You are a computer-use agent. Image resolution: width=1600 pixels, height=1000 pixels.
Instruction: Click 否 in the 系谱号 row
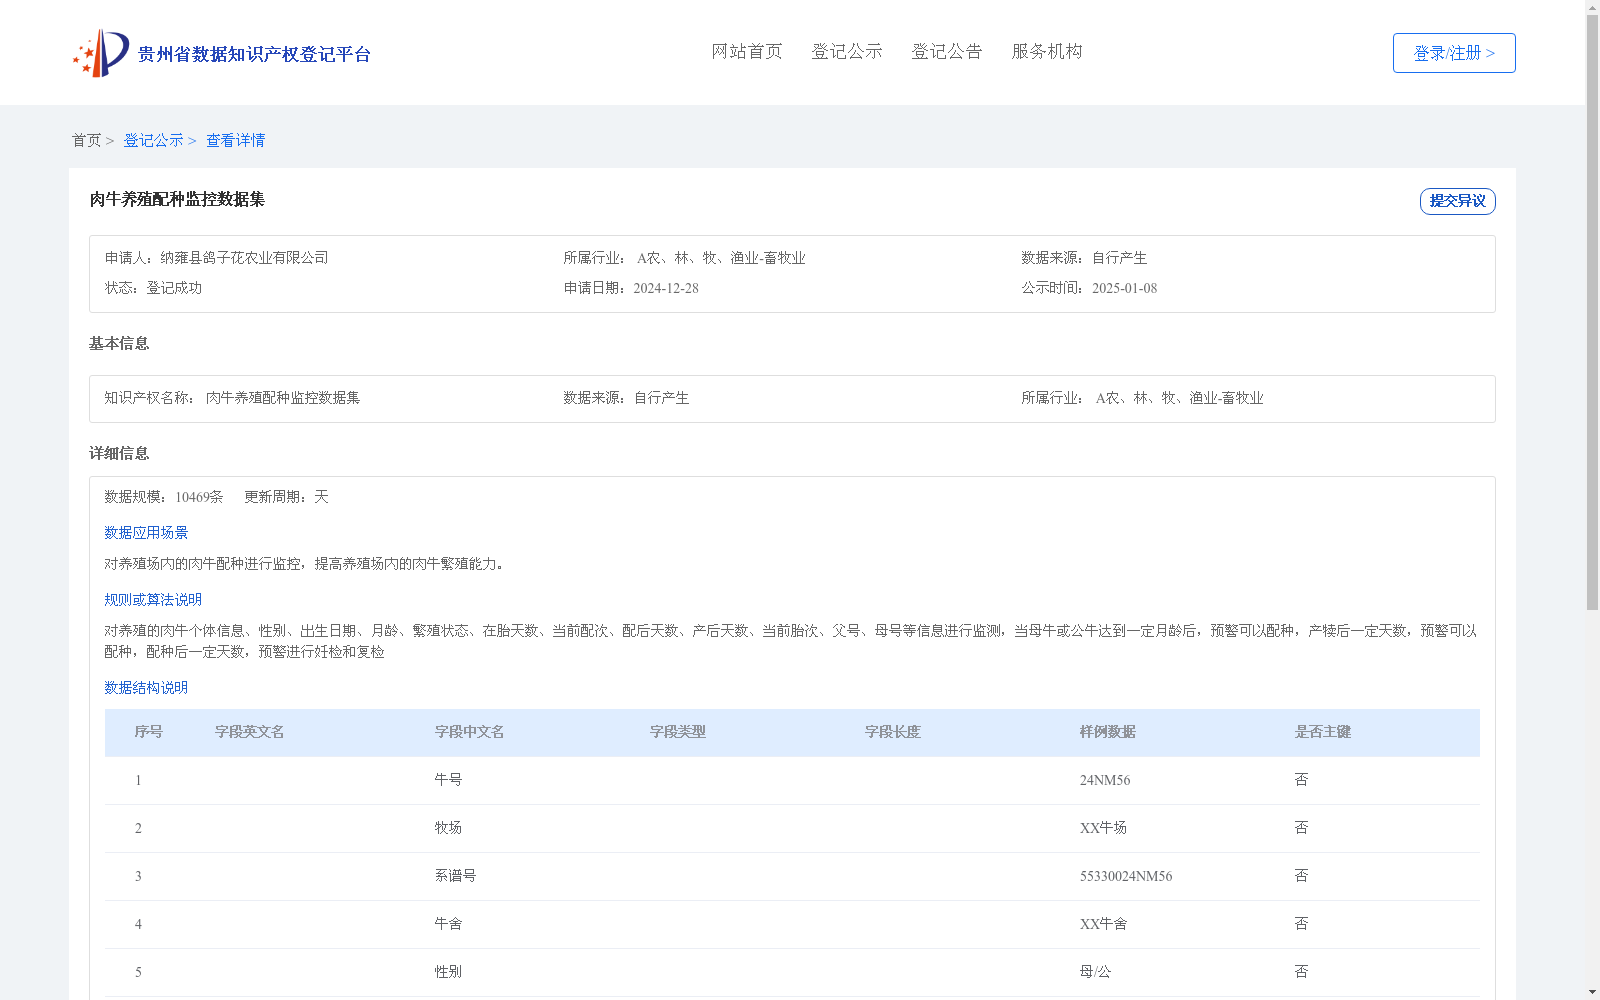pos(1301,876)
